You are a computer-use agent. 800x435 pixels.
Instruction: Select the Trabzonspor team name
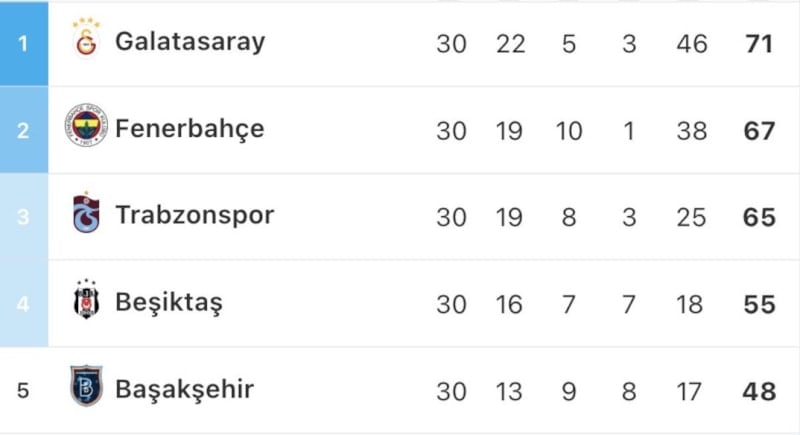pos(194,215)
